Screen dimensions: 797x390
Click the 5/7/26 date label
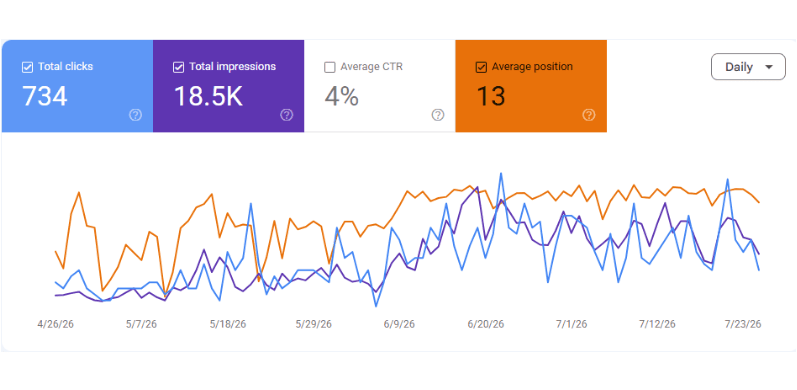tap(141, 324)
